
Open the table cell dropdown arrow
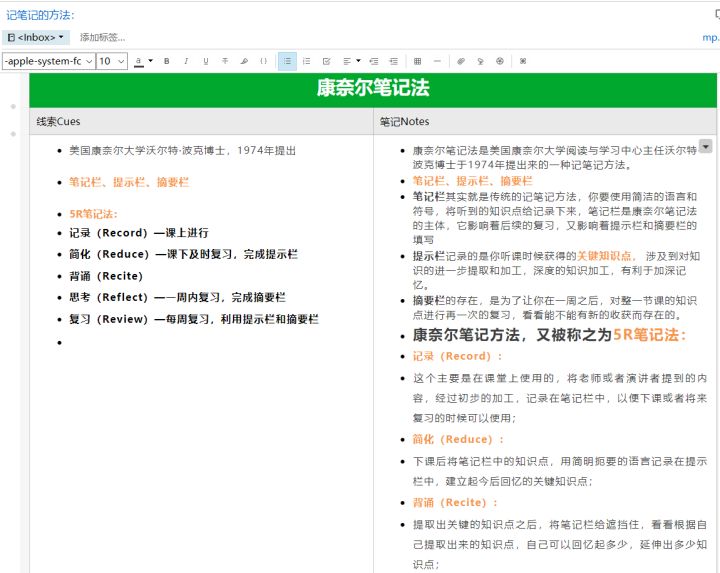point(706,146)
